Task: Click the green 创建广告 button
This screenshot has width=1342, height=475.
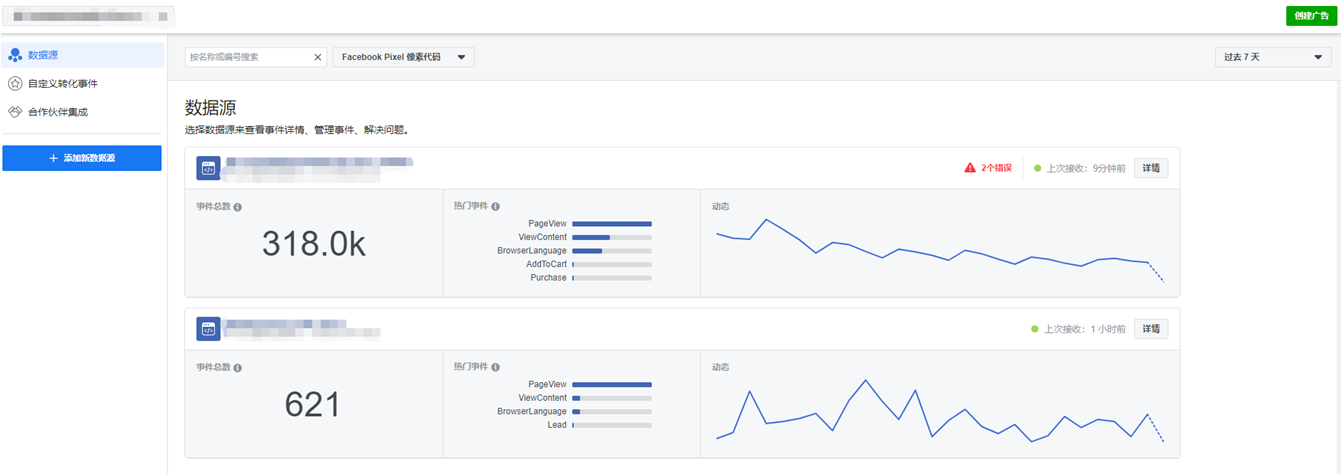Action: tap(1311, 16)
